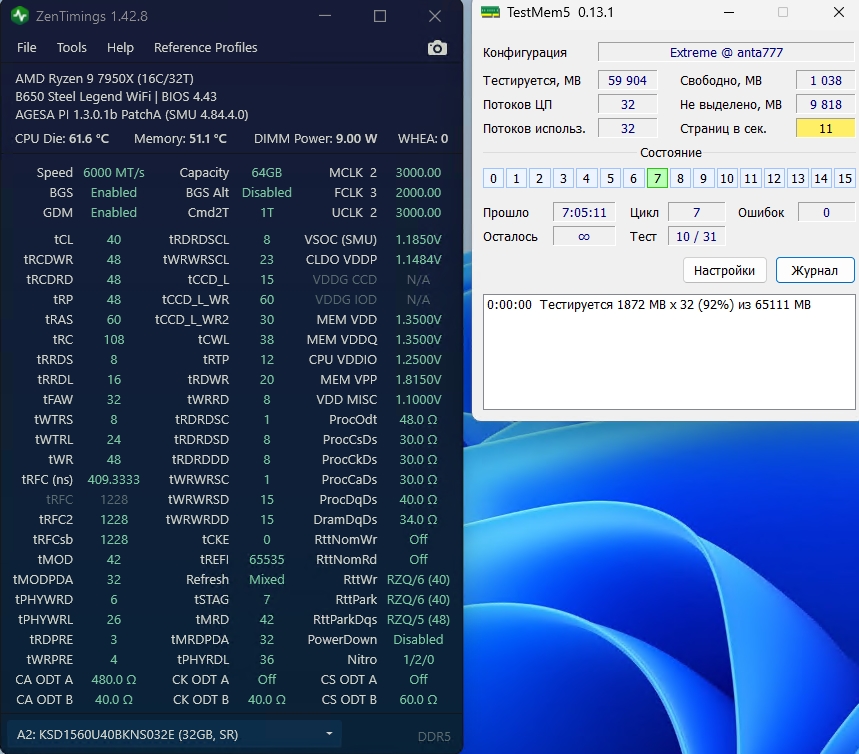This screenshot has width=859, height=754.
Task: Click the unallocated memory value 9 818
Action: [x=825, y=105]
